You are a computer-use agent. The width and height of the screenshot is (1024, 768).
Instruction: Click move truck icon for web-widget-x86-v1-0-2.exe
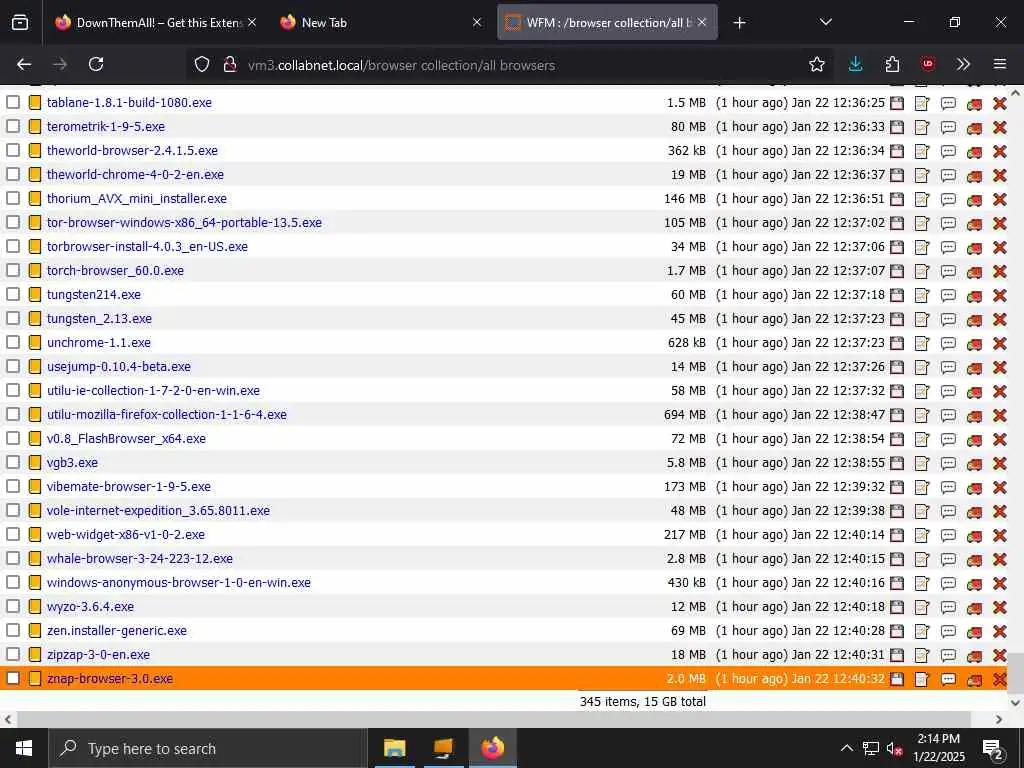[974, 536]
